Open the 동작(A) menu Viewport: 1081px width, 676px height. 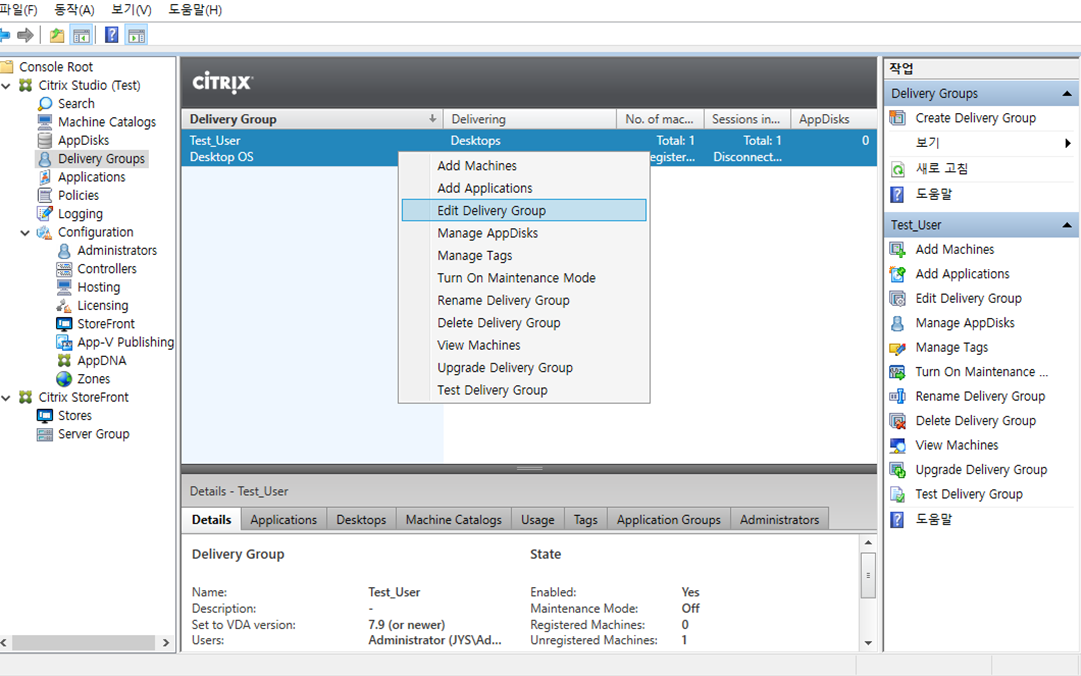74,10
